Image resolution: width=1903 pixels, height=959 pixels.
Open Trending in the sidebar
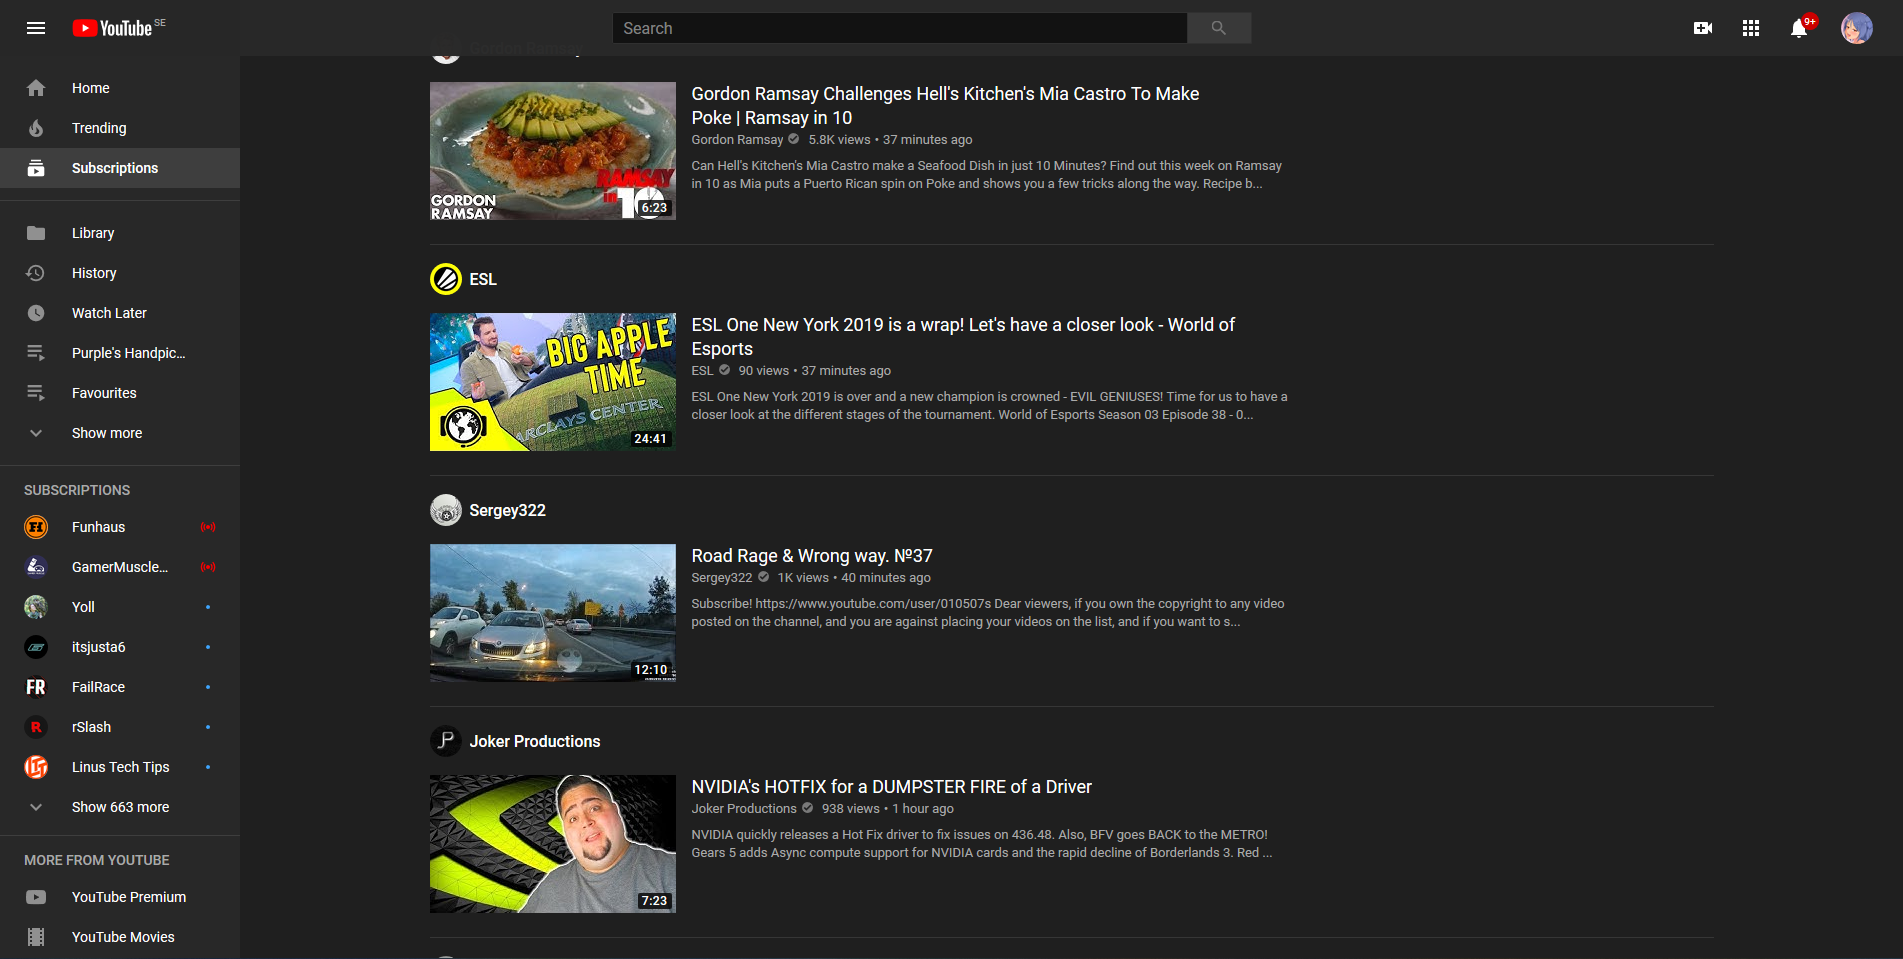click(120, 128)
